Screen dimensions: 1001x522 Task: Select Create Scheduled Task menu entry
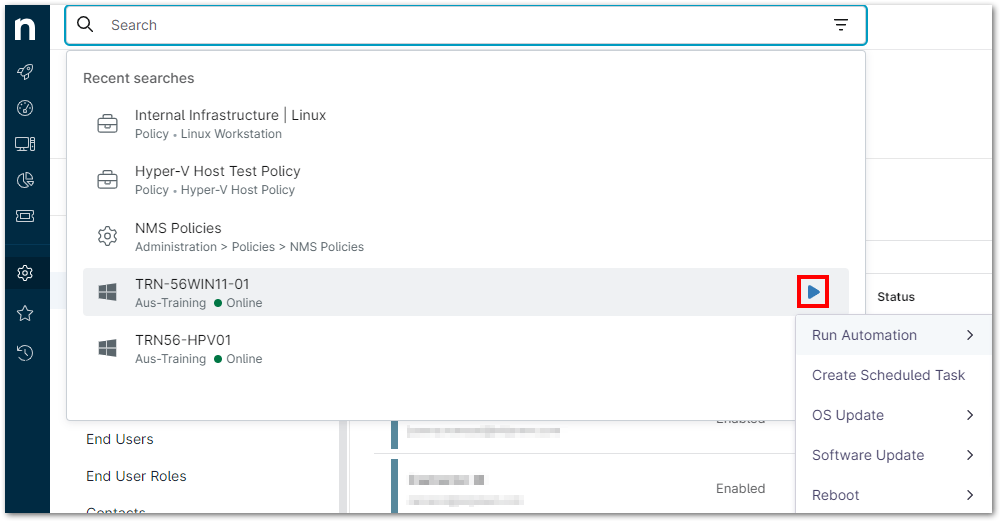888,375
